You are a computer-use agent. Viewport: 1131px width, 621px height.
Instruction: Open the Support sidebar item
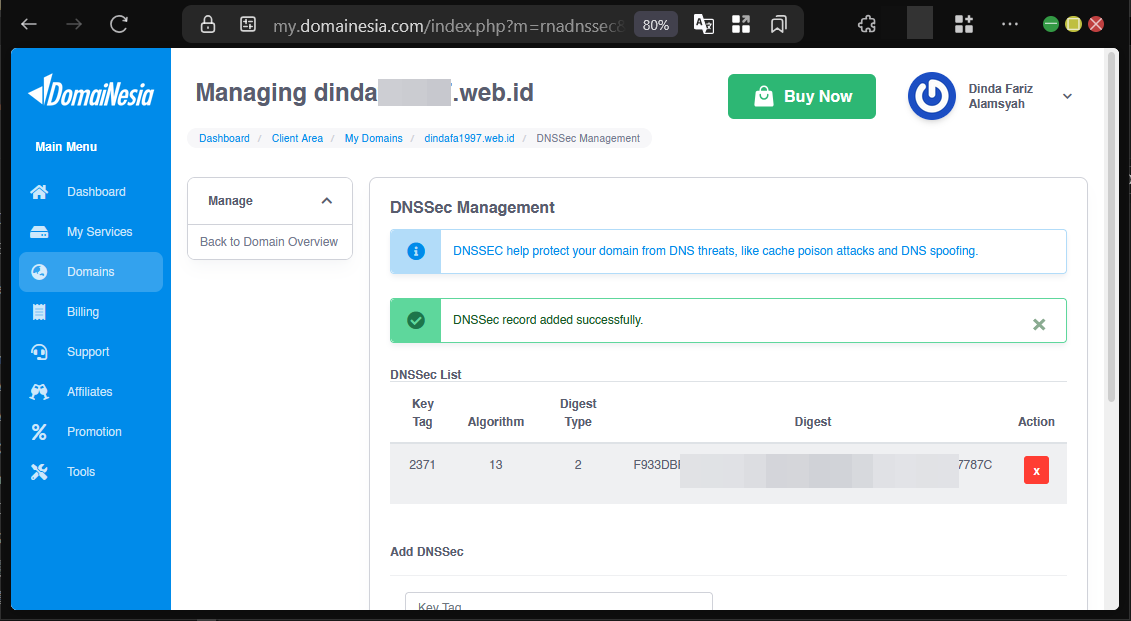coord(91,352)
